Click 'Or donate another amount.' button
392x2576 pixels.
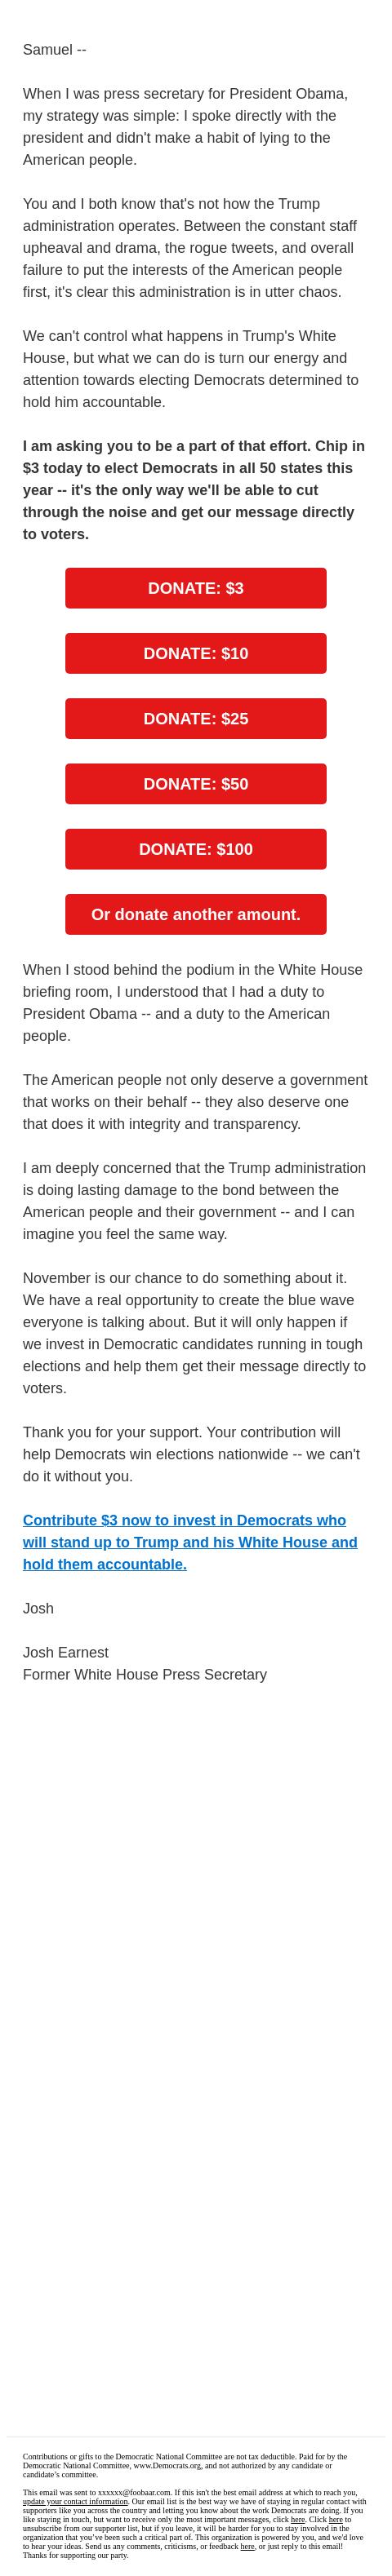(196, 914)
